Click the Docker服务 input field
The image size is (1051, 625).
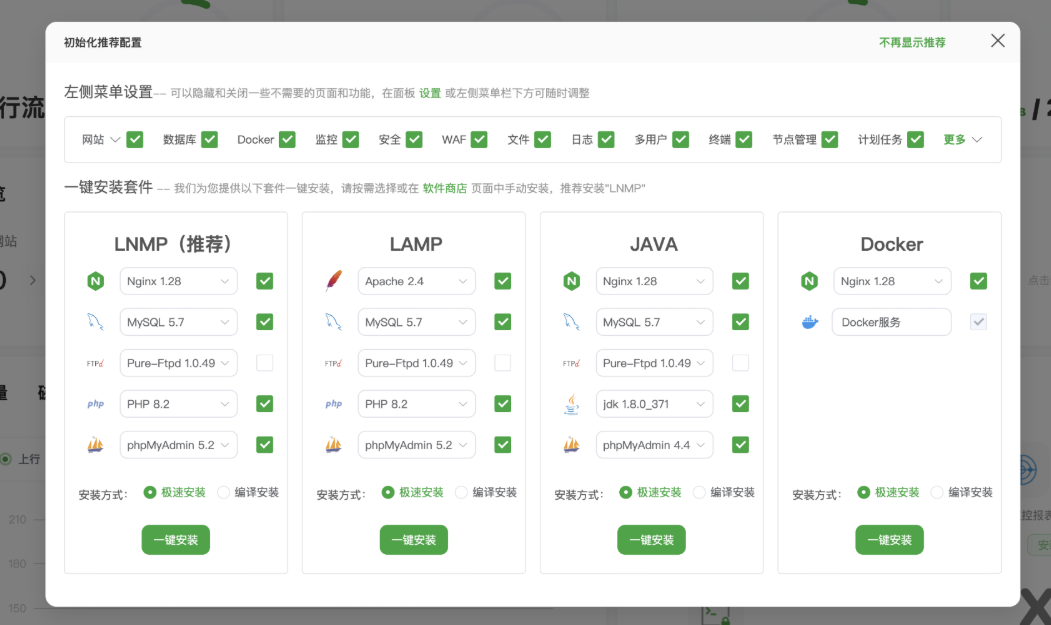tap(891, 322)
